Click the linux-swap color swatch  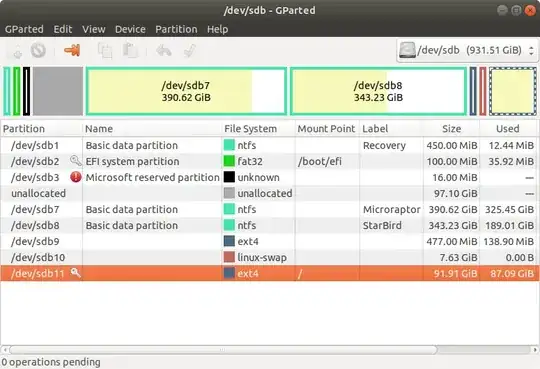(x=229, y=257)
